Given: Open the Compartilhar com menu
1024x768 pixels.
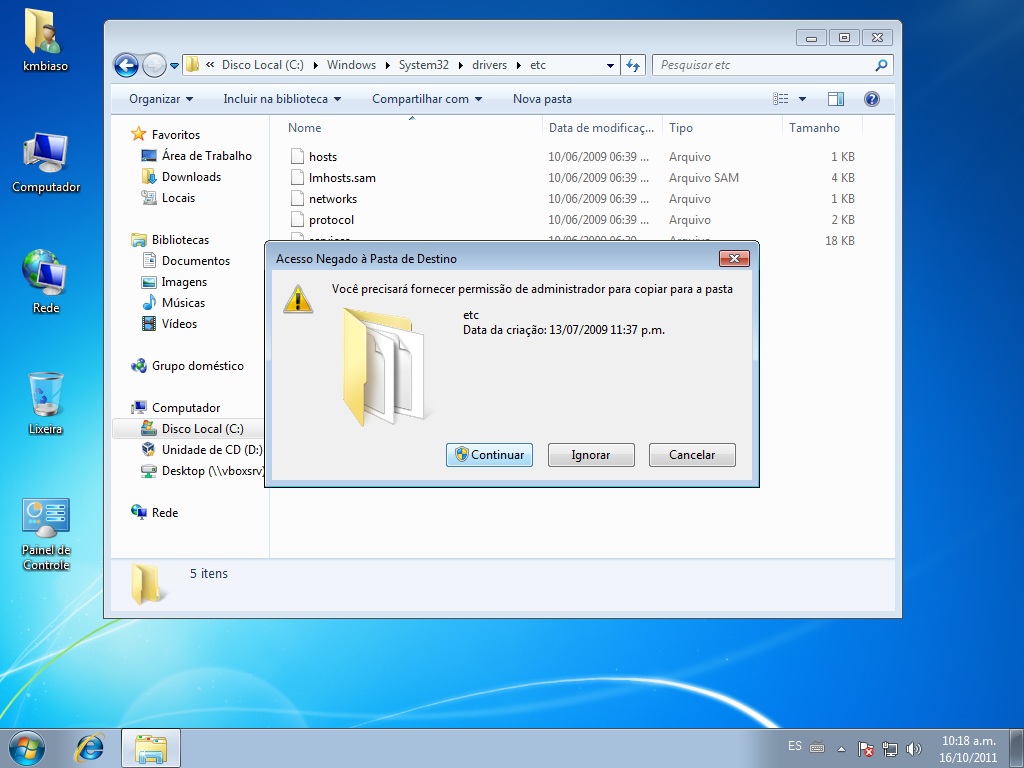Looking at the screenshot, I should (x=427, y=99).
